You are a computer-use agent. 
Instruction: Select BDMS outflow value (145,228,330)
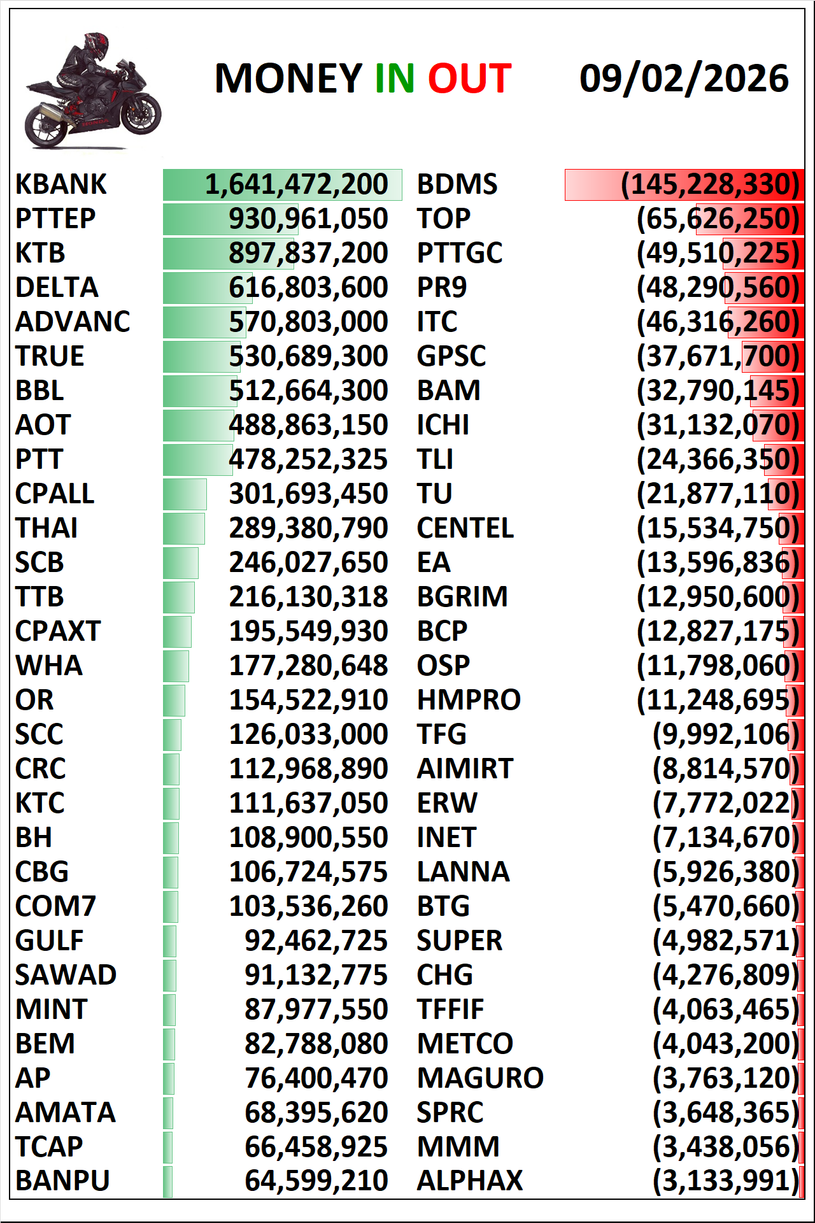click(711, 185)
